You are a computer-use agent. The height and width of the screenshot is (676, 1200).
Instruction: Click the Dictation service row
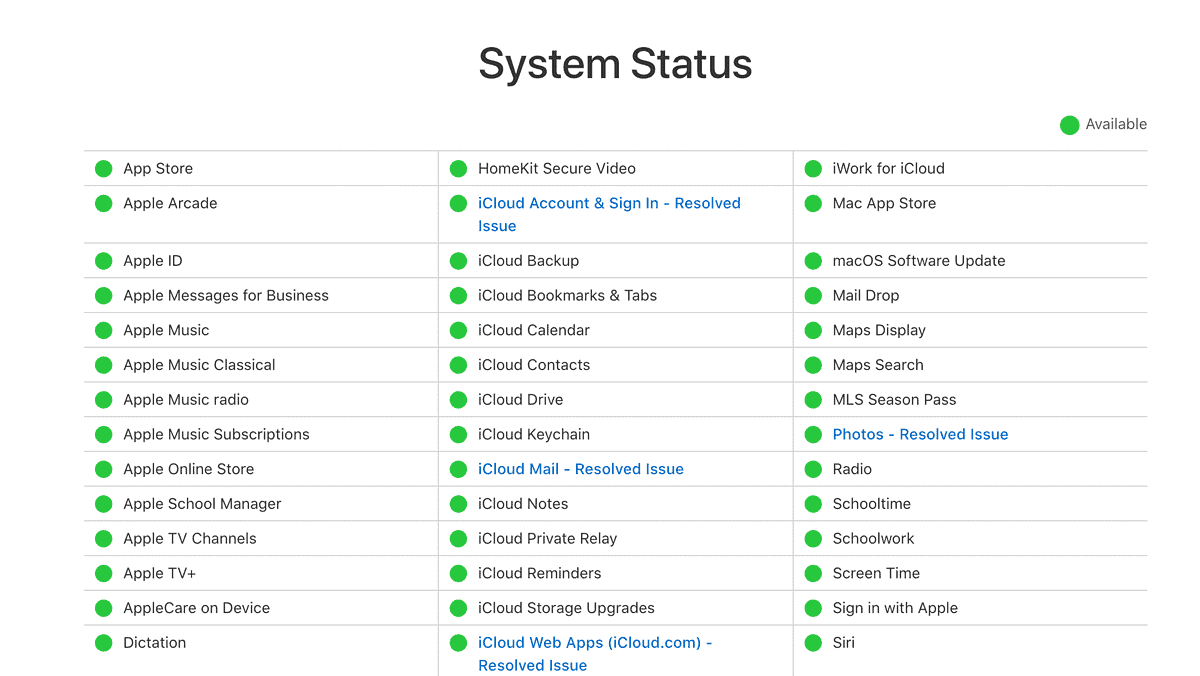153,642
